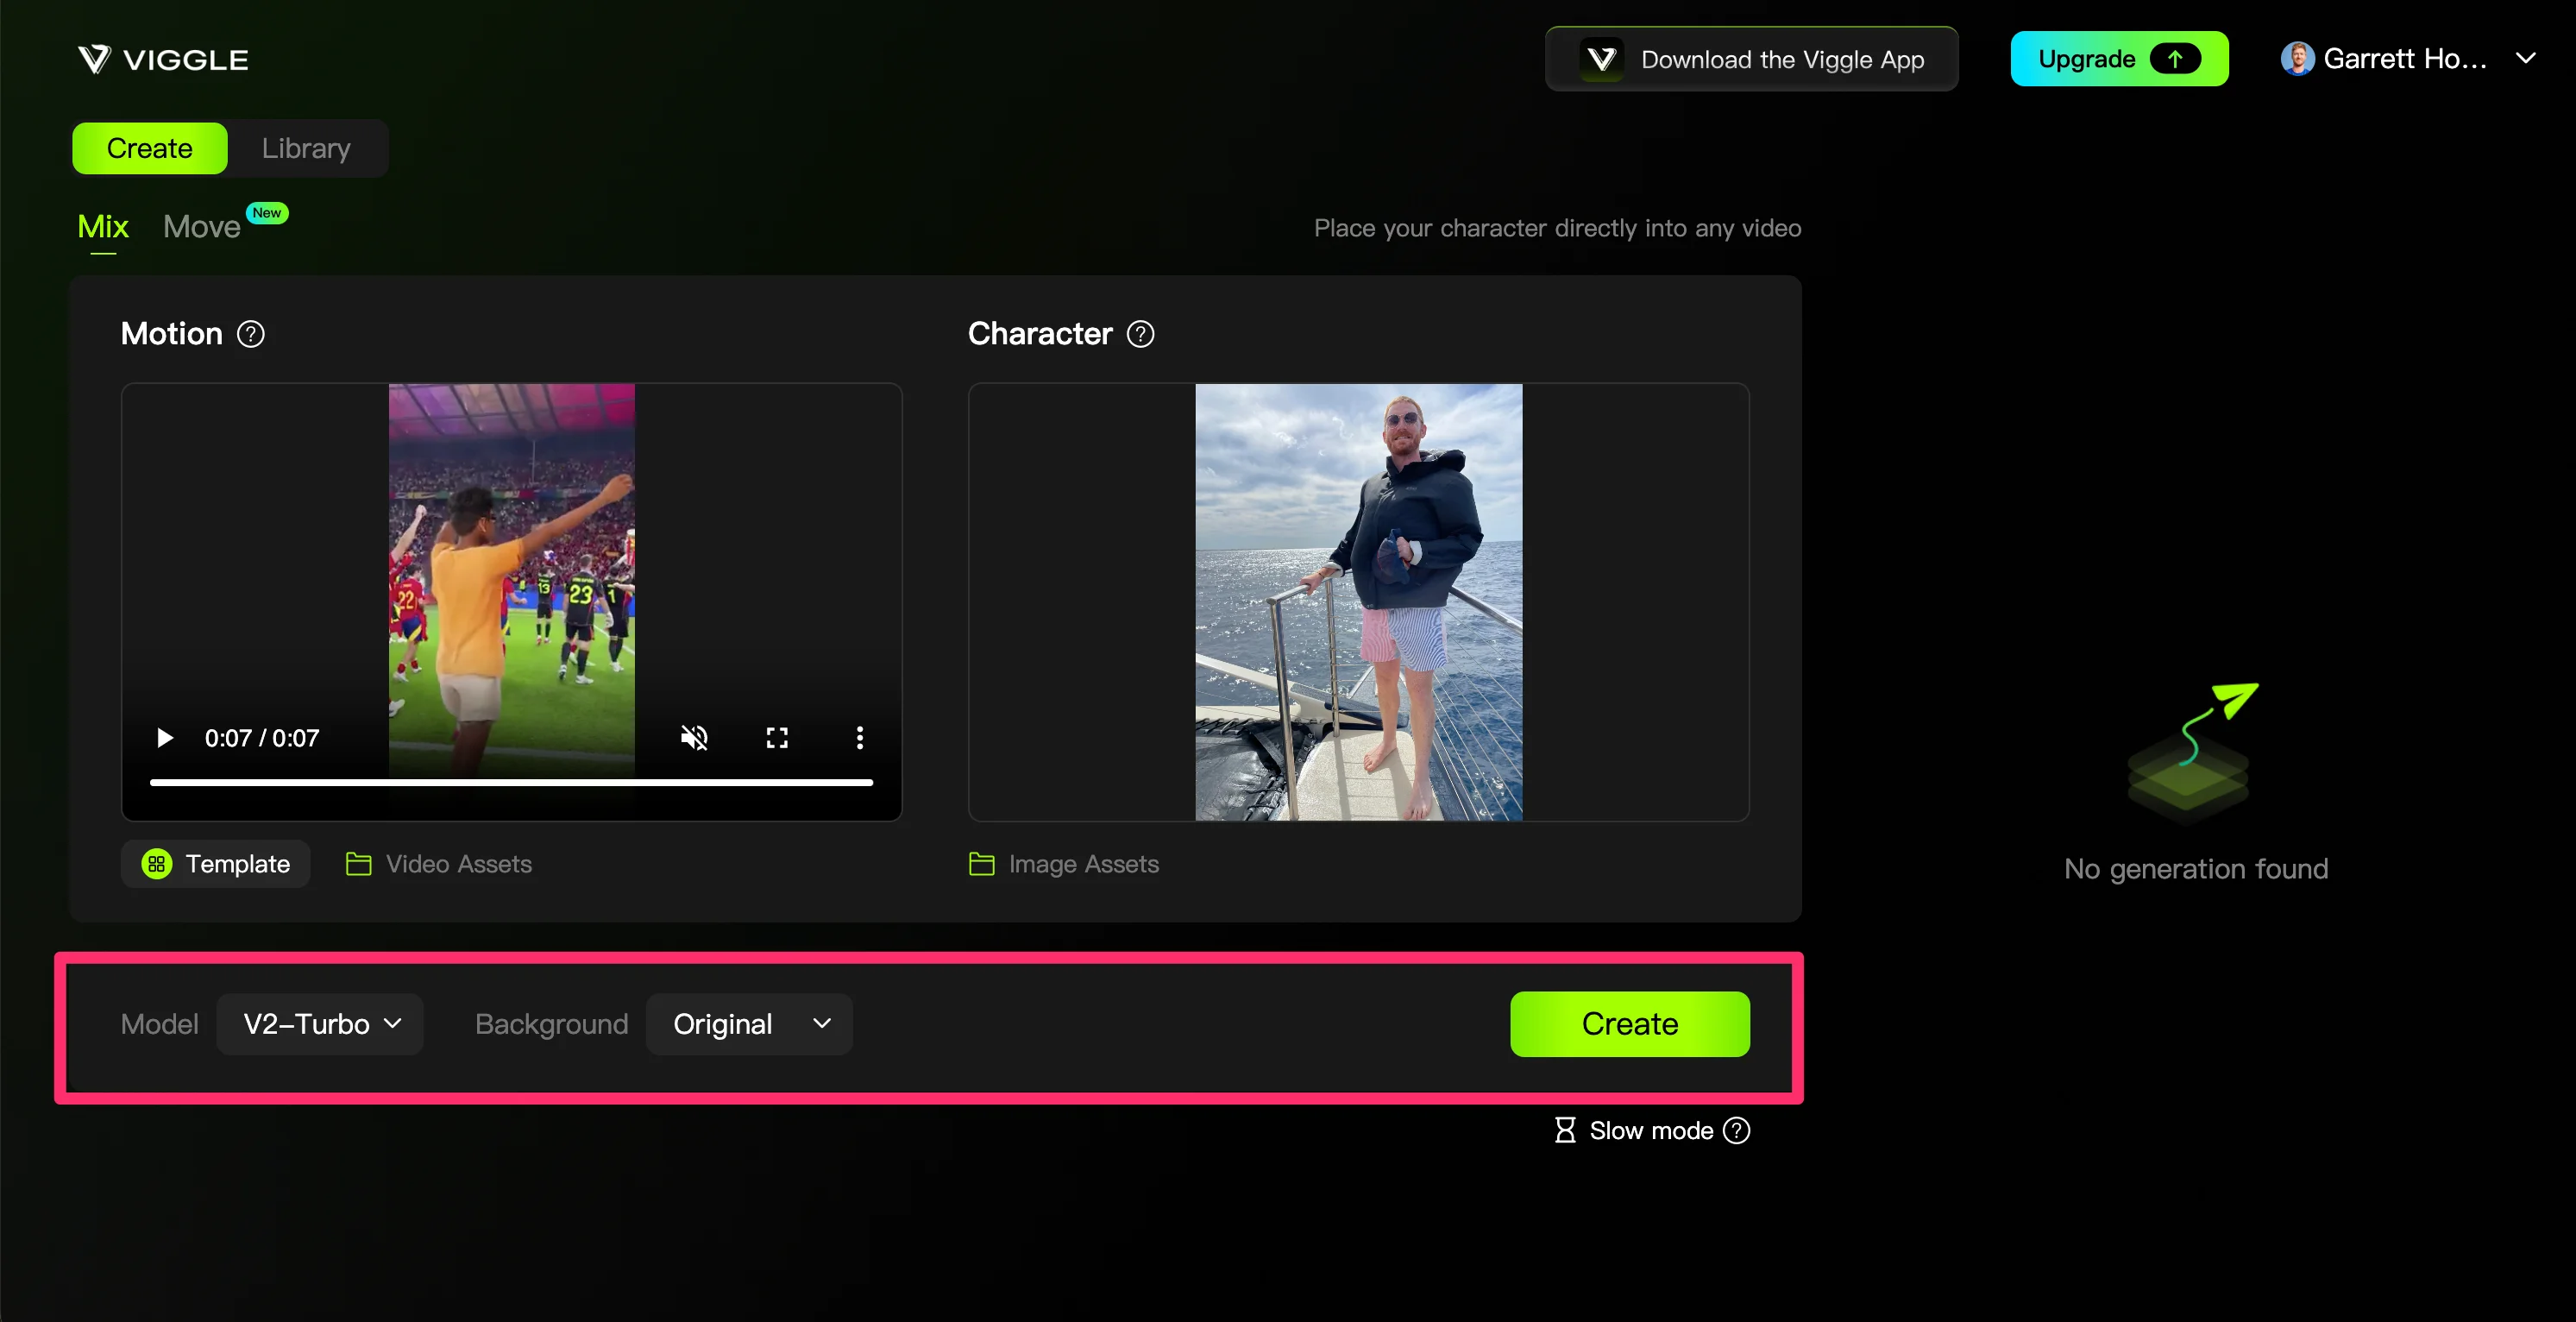The image size is (2576, 1322).
Task: Open the video's three-dot options menu
Action: [859, 738]
